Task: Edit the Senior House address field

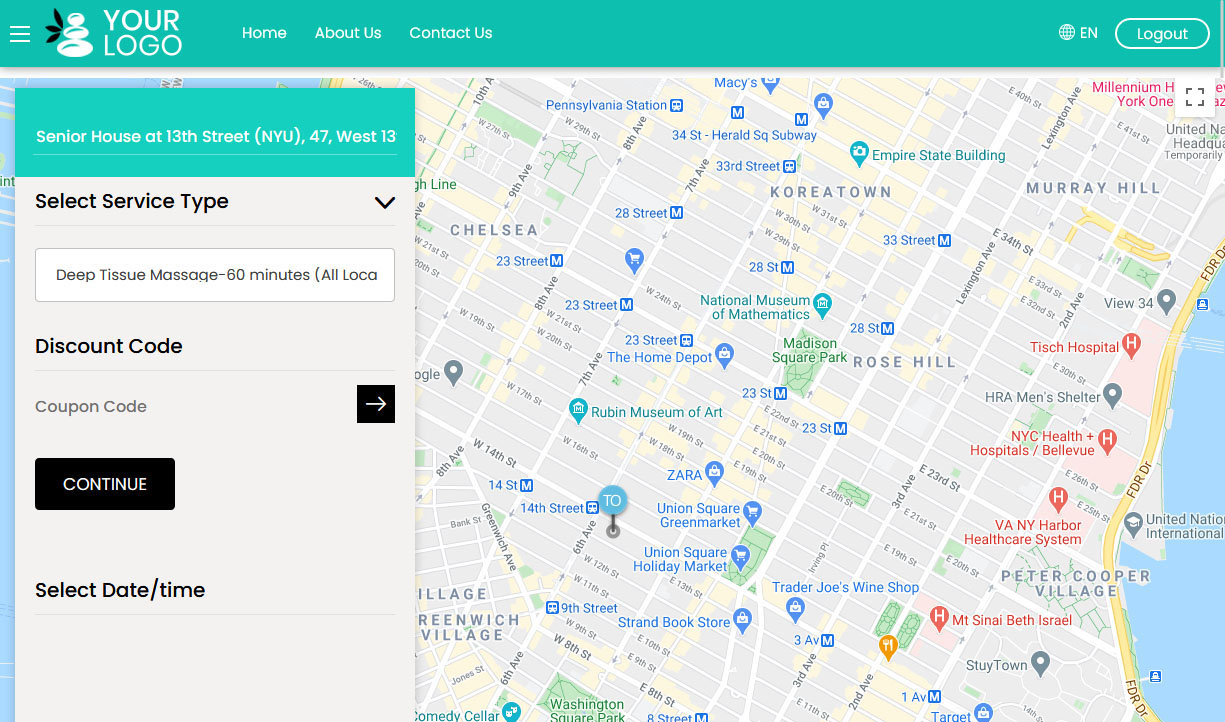Action: pyautogui.click(x=215, y=136)
